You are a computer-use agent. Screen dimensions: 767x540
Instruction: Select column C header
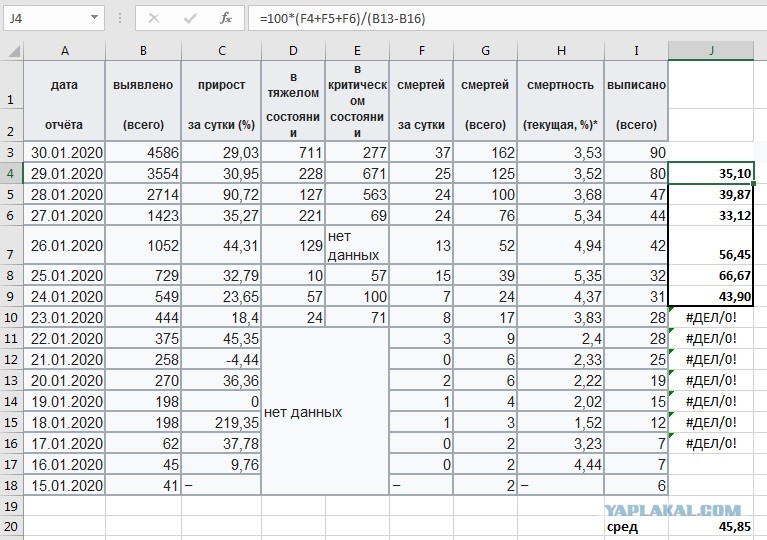pyautogui.click(x=222, y=50)
